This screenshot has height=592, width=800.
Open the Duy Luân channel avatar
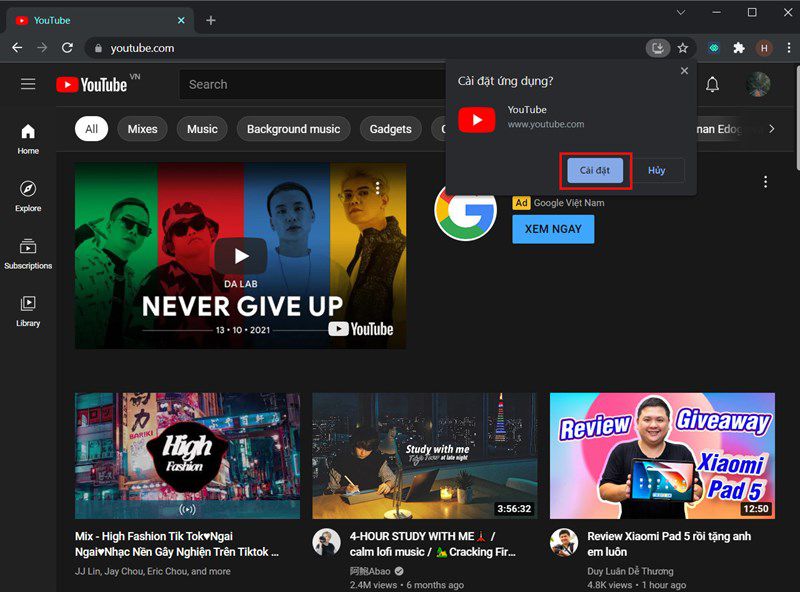coord(564,542)
